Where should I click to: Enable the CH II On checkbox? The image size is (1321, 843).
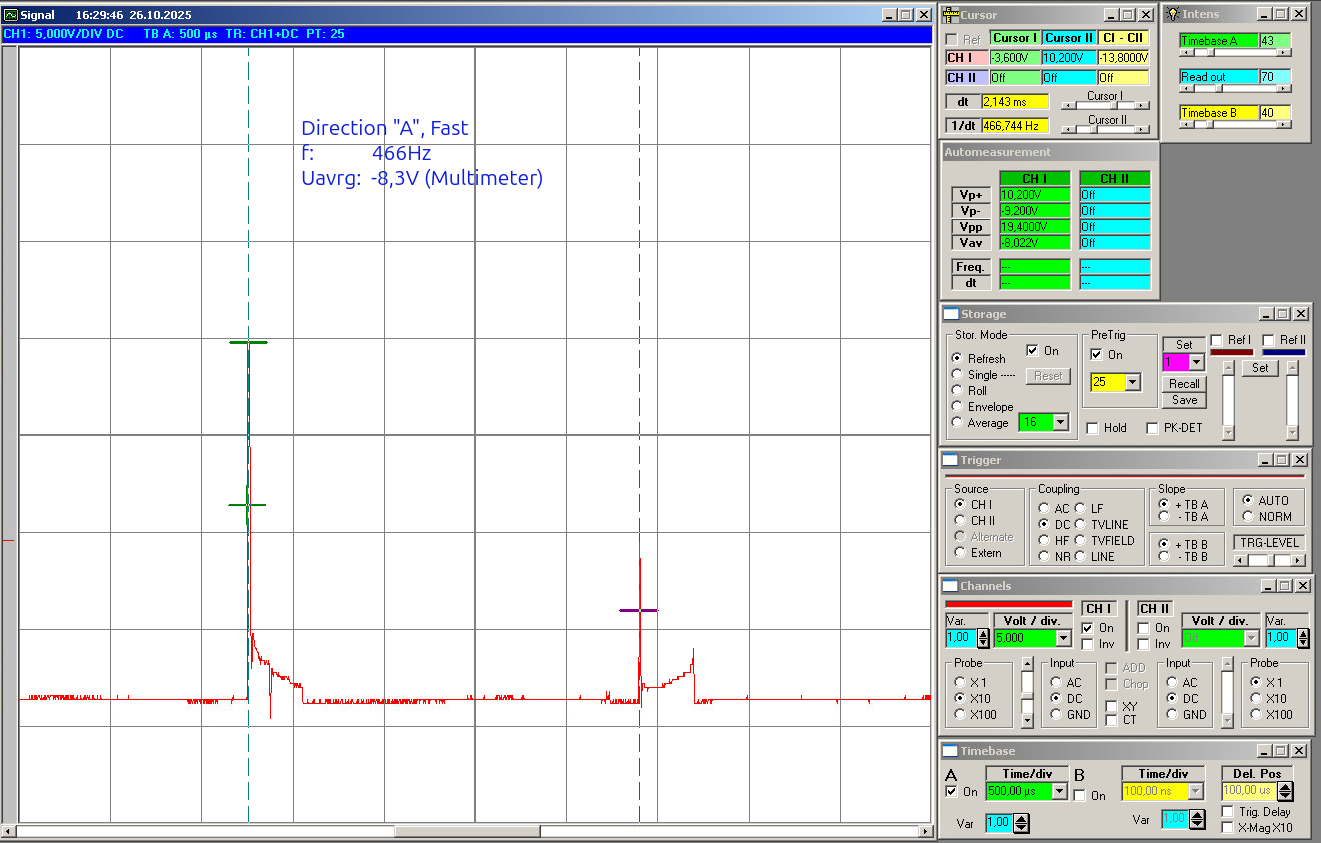1143,628
